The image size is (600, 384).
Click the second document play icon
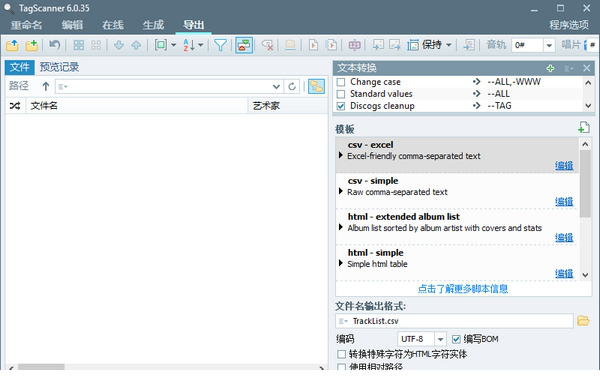point(331,45)
